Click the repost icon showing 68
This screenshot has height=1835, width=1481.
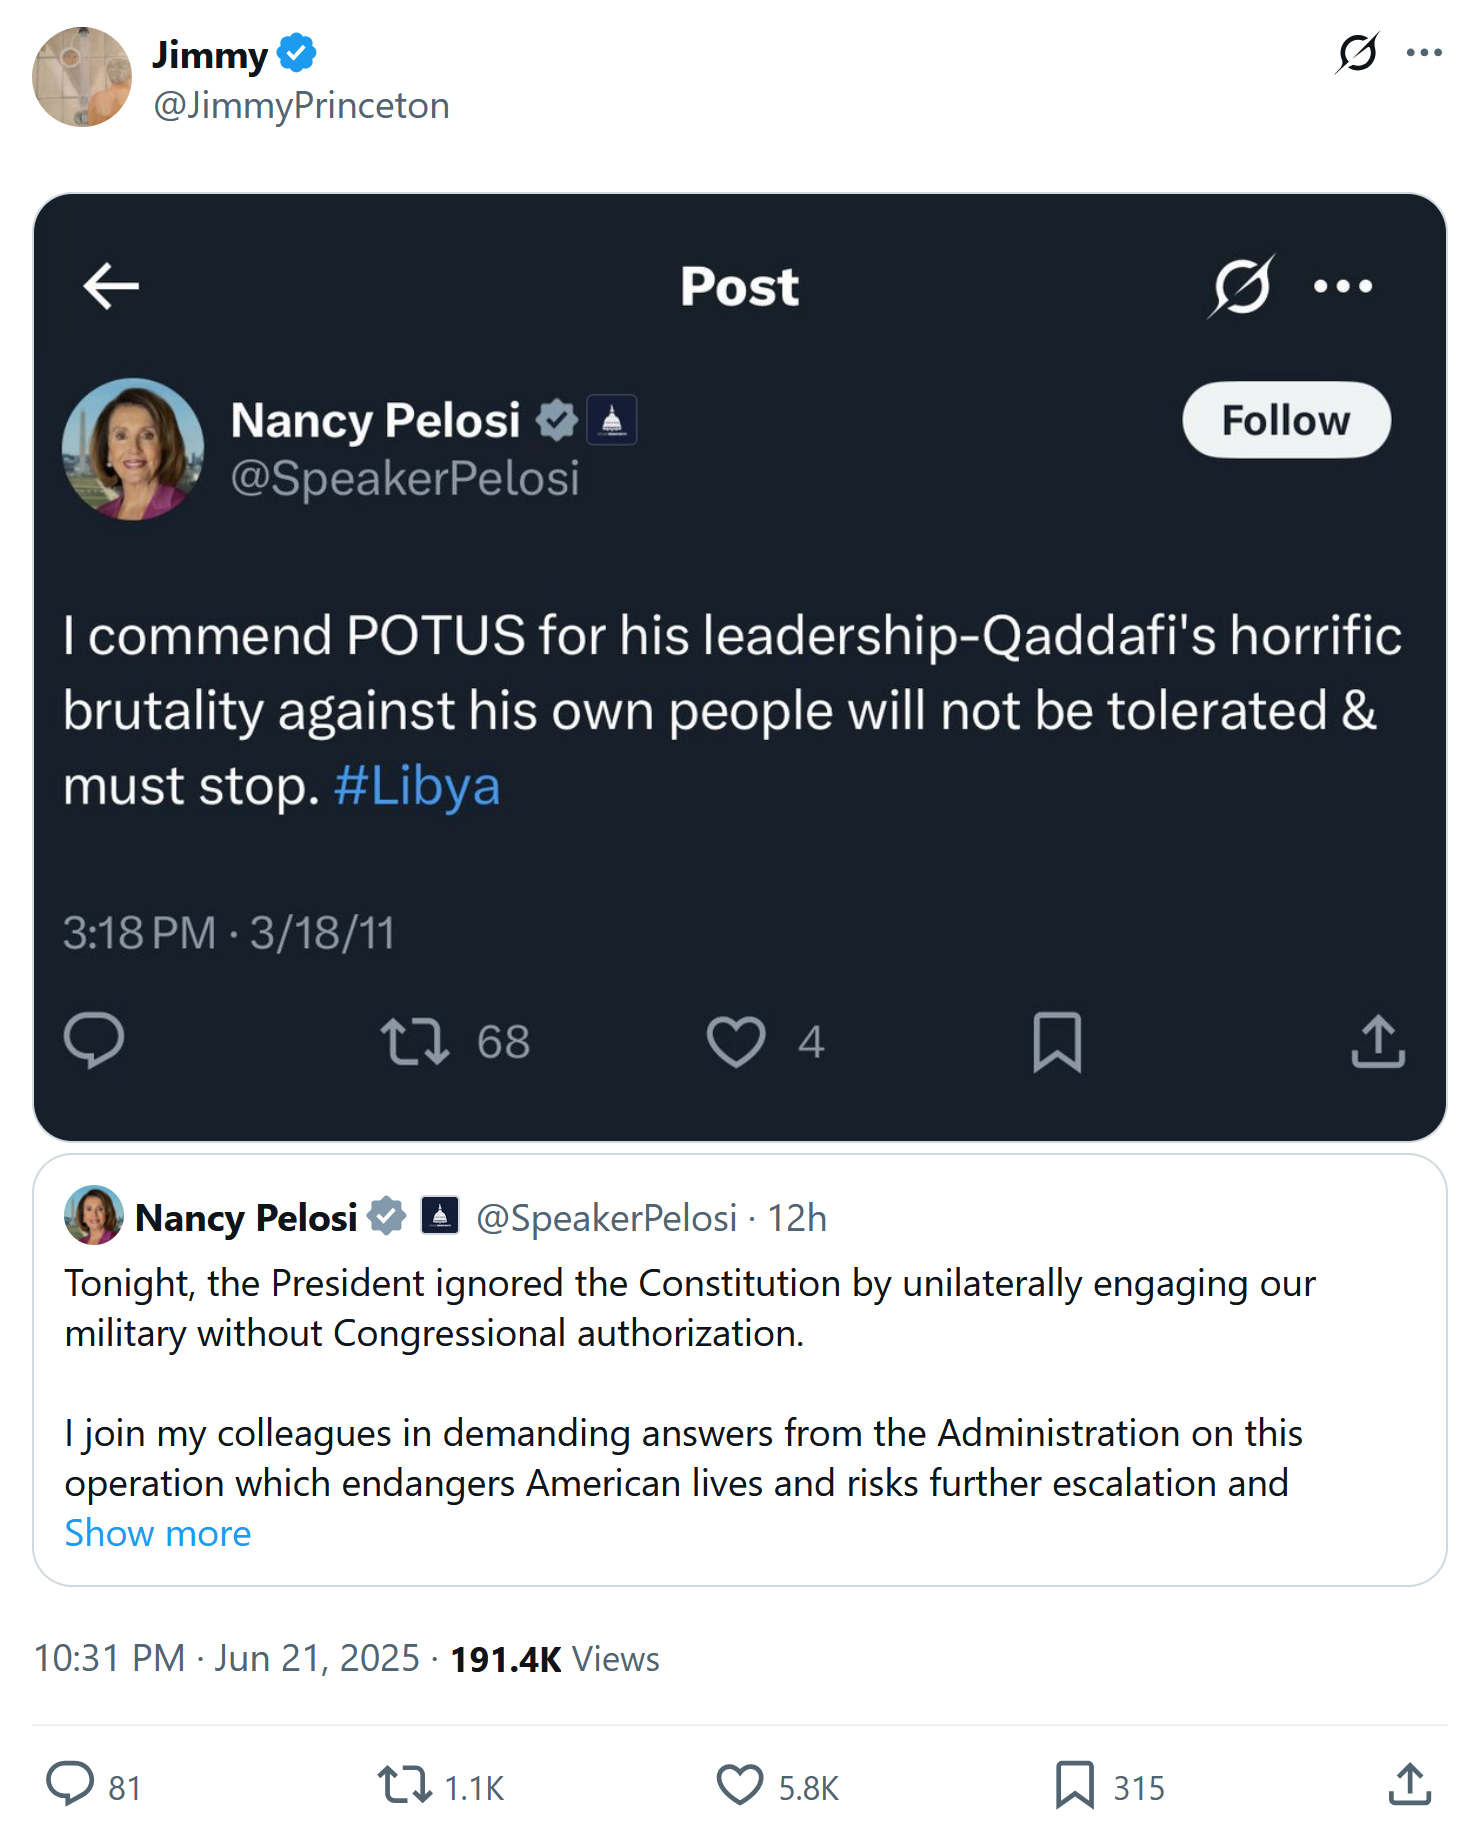tap(414, 1041)
